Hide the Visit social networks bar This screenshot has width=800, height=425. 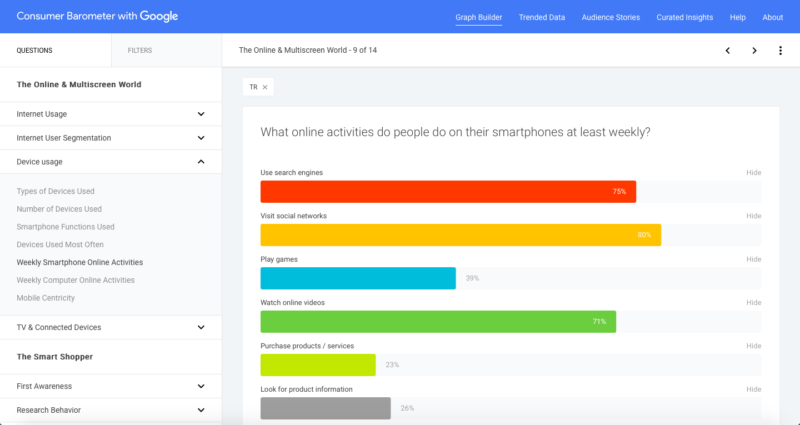[x=753, y=216]
